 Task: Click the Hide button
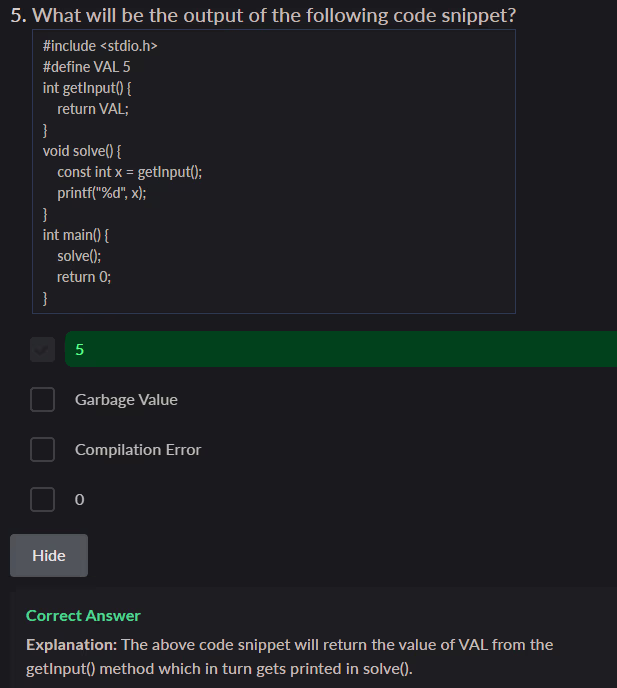click(49, 556)
